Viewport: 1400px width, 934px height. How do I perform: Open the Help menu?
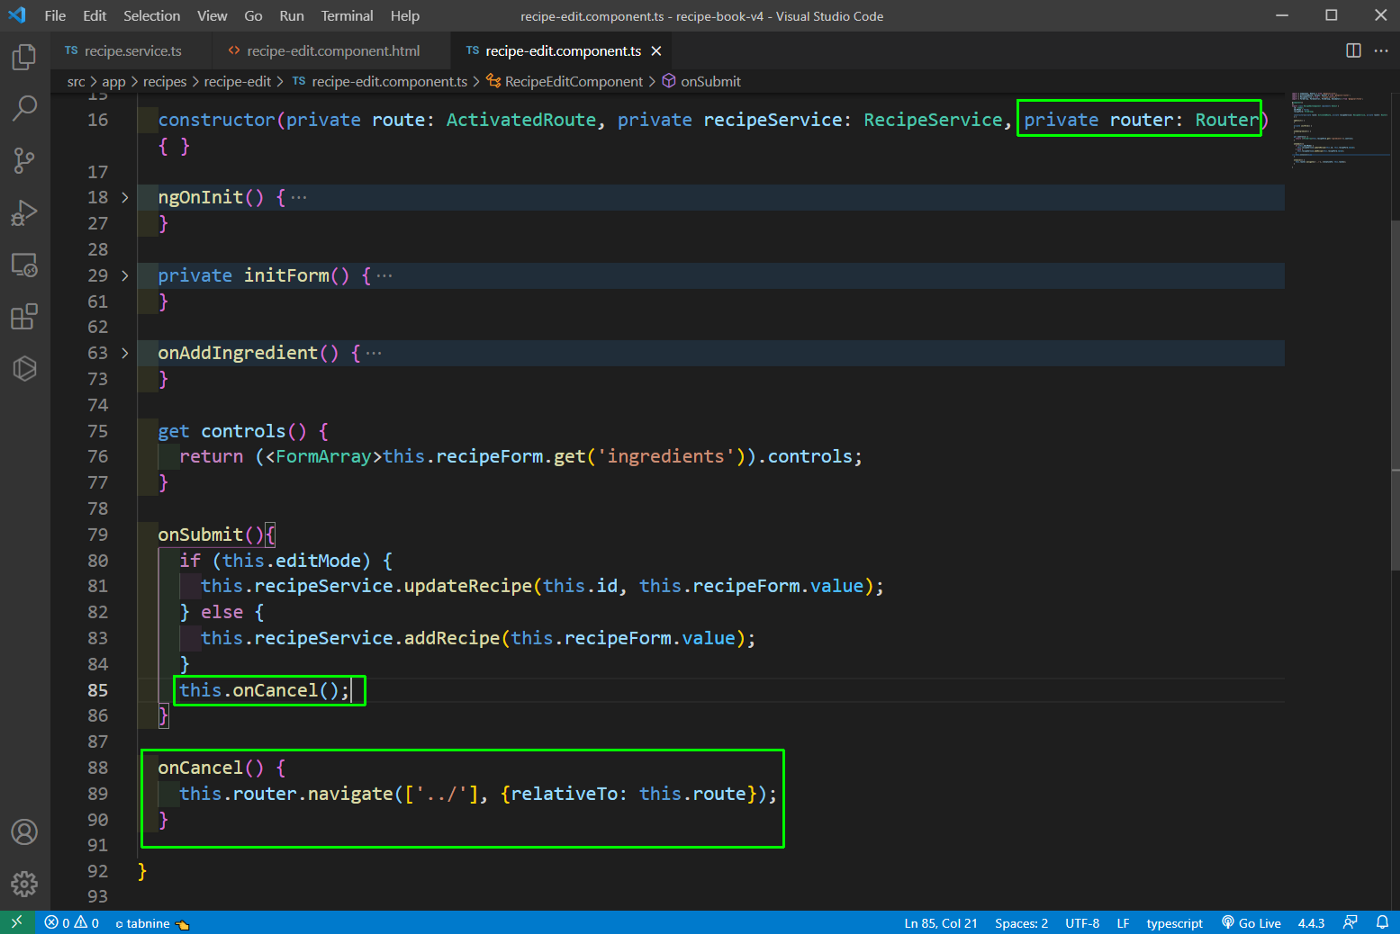[x=405, y=16]
